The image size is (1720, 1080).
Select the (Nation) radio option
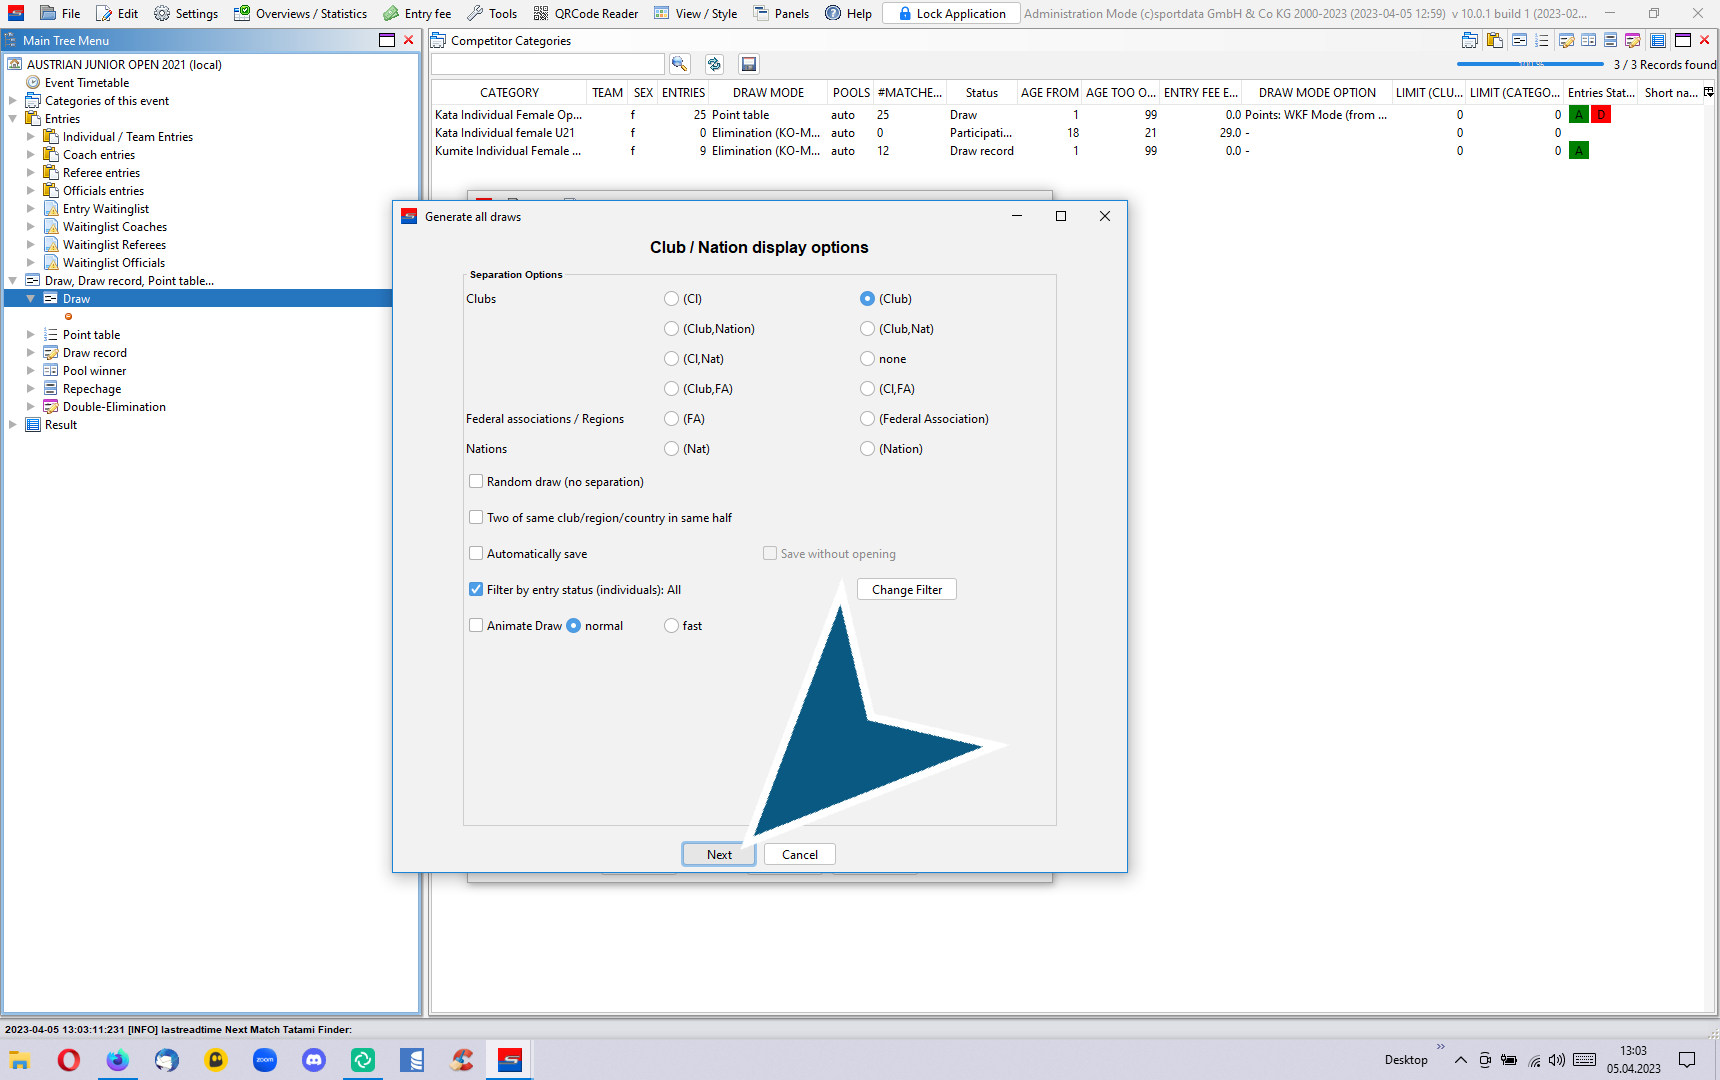tap(867, 449)
